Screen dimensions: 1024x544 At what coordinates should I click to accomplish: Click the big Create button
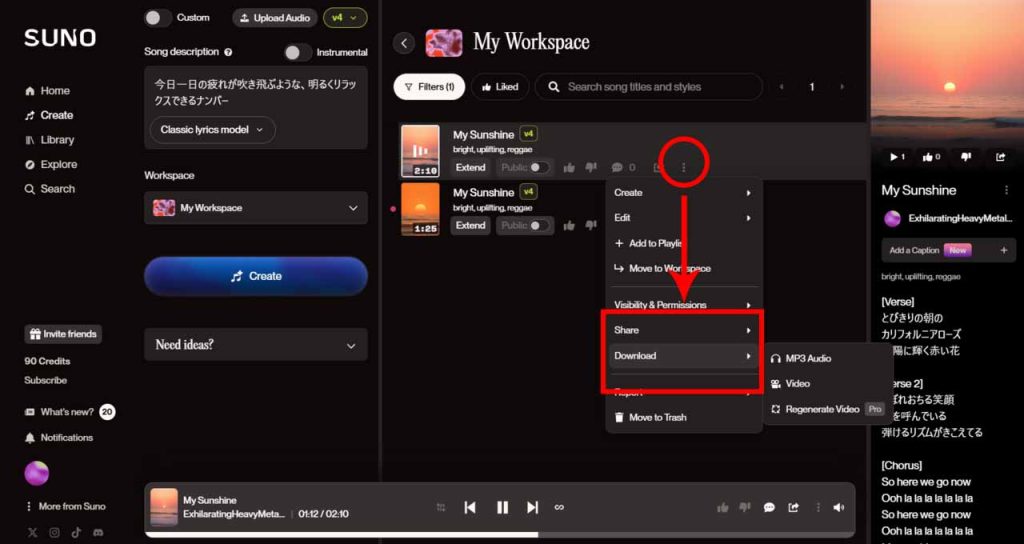tap(256, 276)
